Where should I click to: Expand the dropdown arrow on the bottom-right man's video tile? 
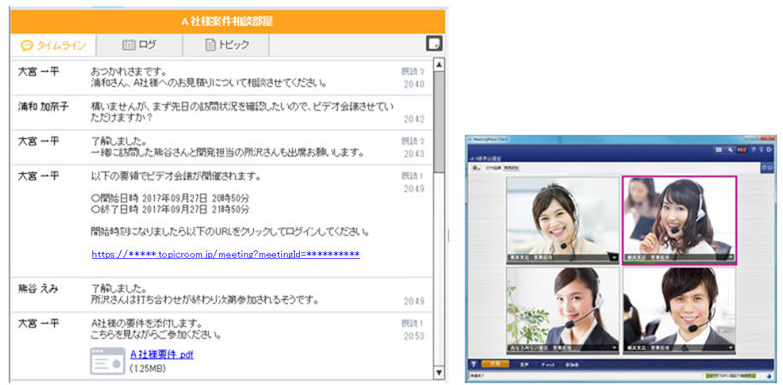[x=731, y=348]
